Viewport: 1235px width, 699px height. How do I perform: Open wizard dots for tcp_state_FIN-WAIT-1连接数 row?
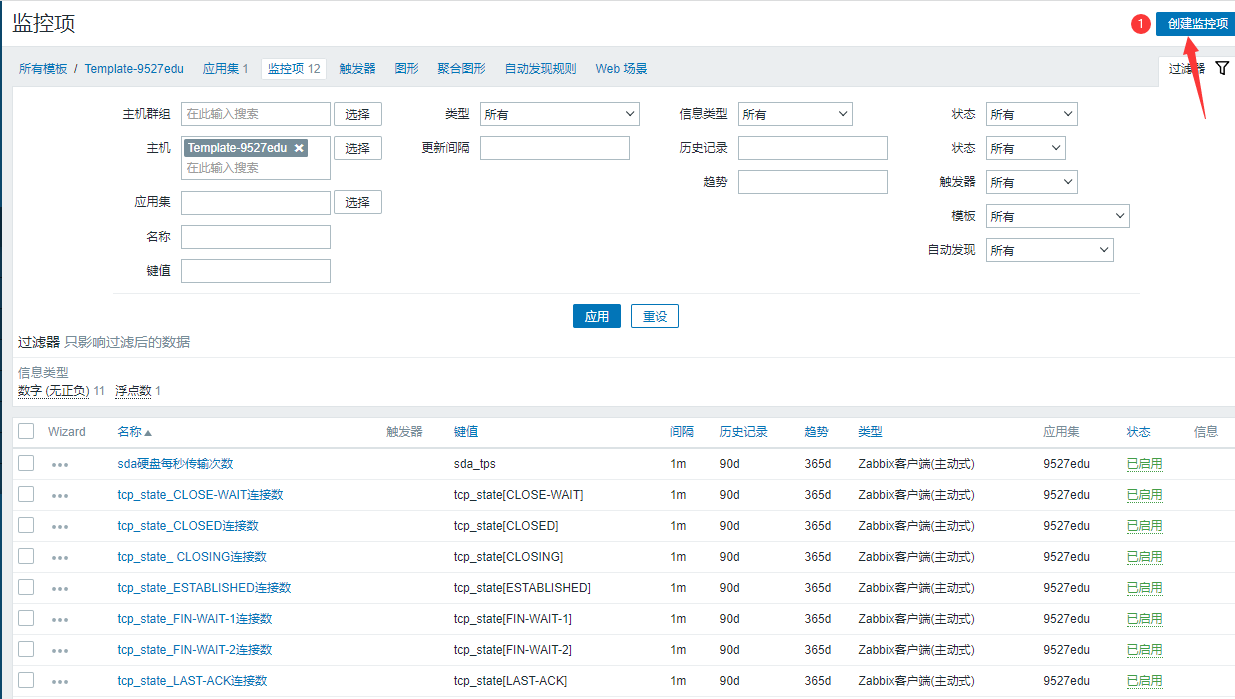coord(60,620)
